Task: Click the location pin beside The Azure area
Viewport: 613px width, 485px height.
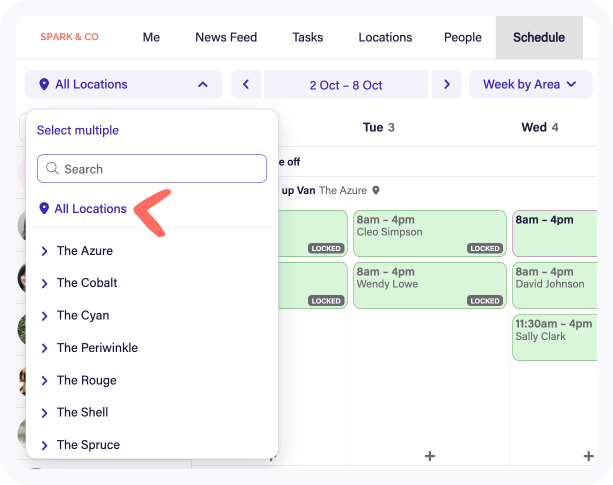Action: point(376,190)
